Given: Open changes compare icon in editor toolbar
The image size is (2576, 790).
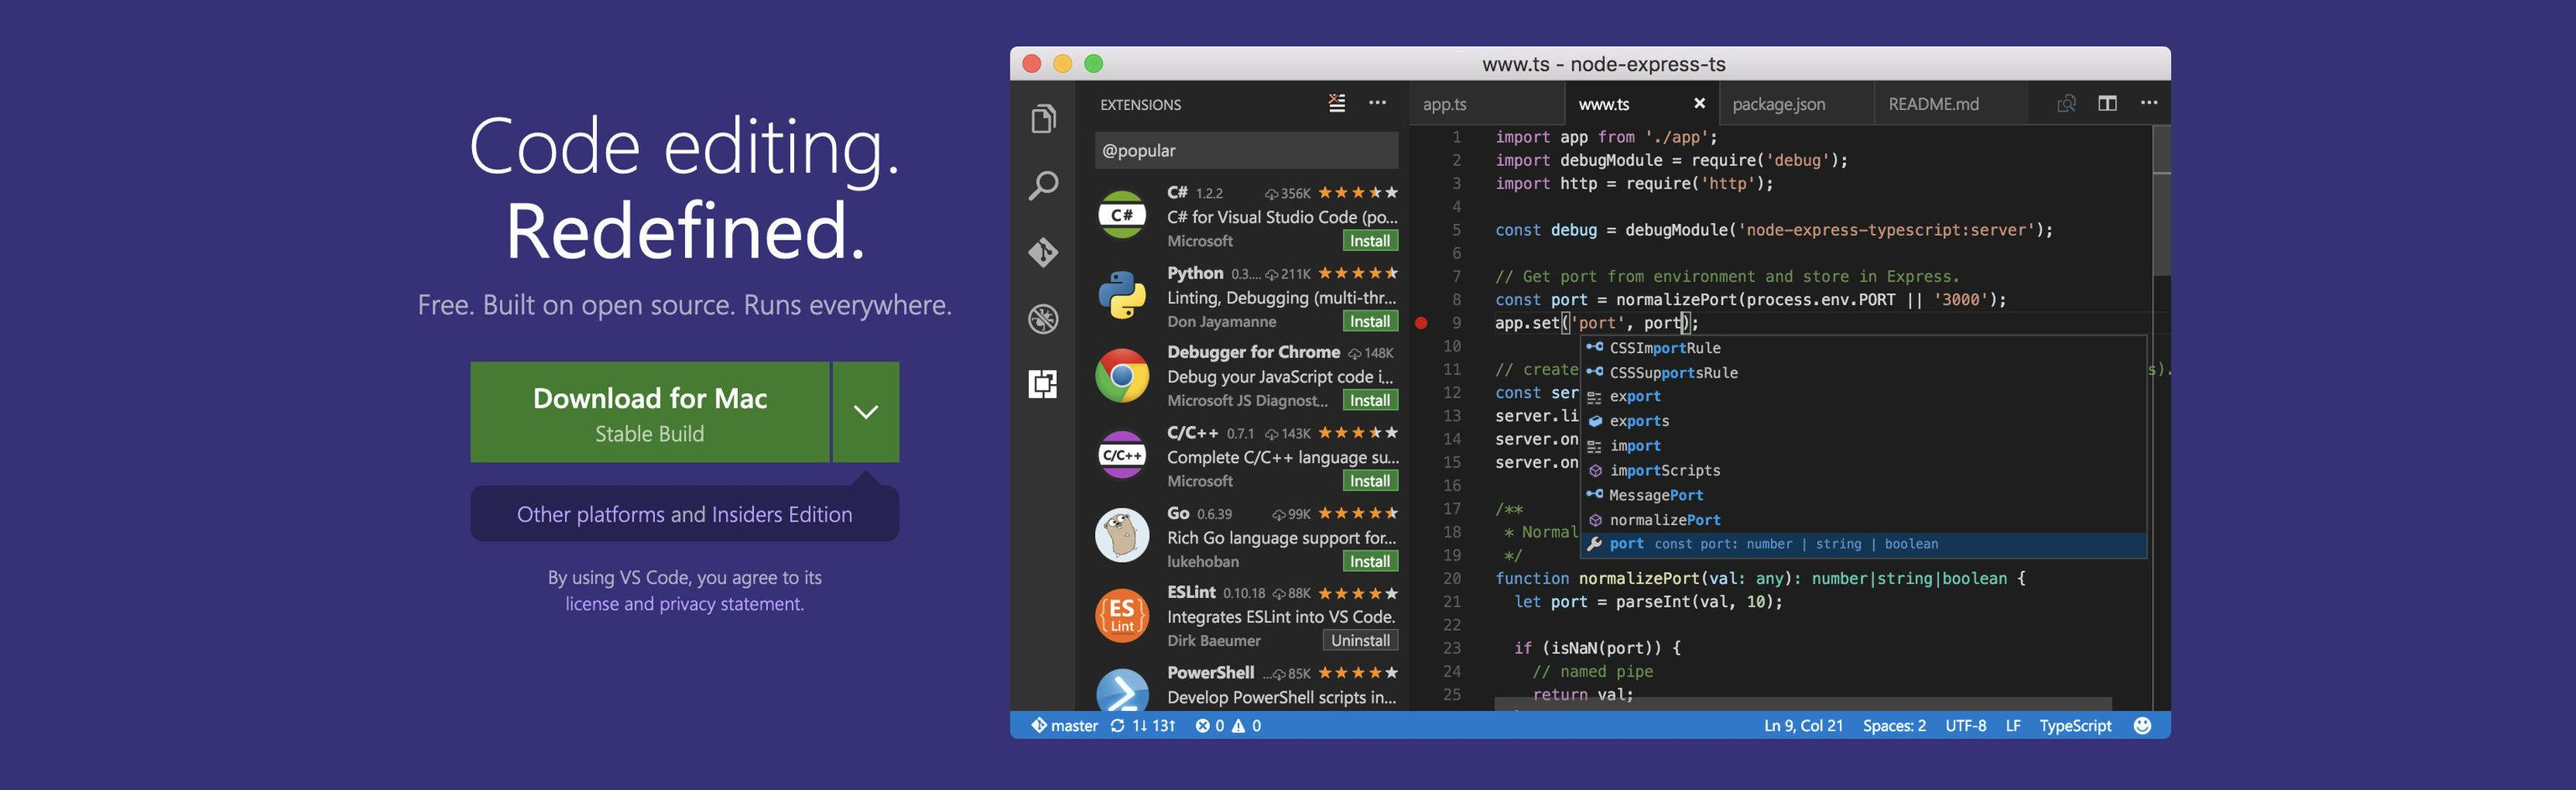Looking at the screenshot, I should [x=2066, y=103].
